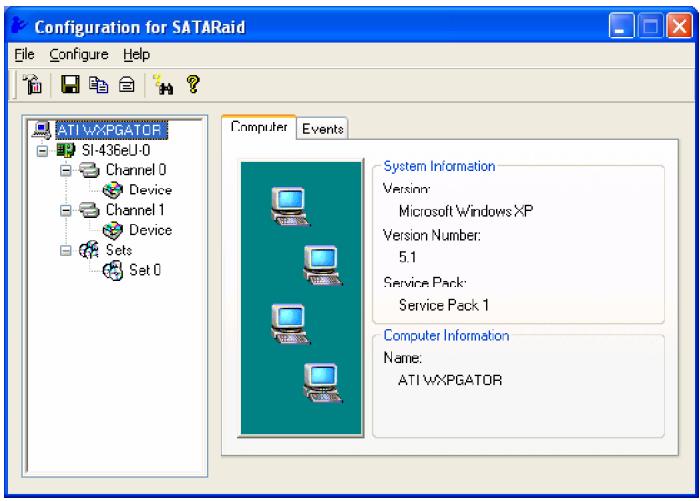Viewport: 700px width, 501px height.
Task: Select Device label under Channel 0
Action: pos(150,190)
